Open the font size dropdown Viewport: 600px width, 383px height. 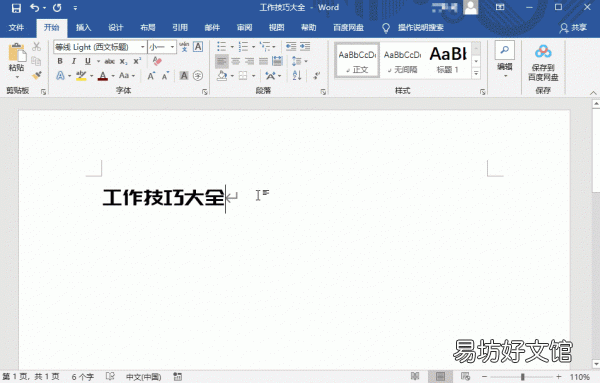click(173, 47)
